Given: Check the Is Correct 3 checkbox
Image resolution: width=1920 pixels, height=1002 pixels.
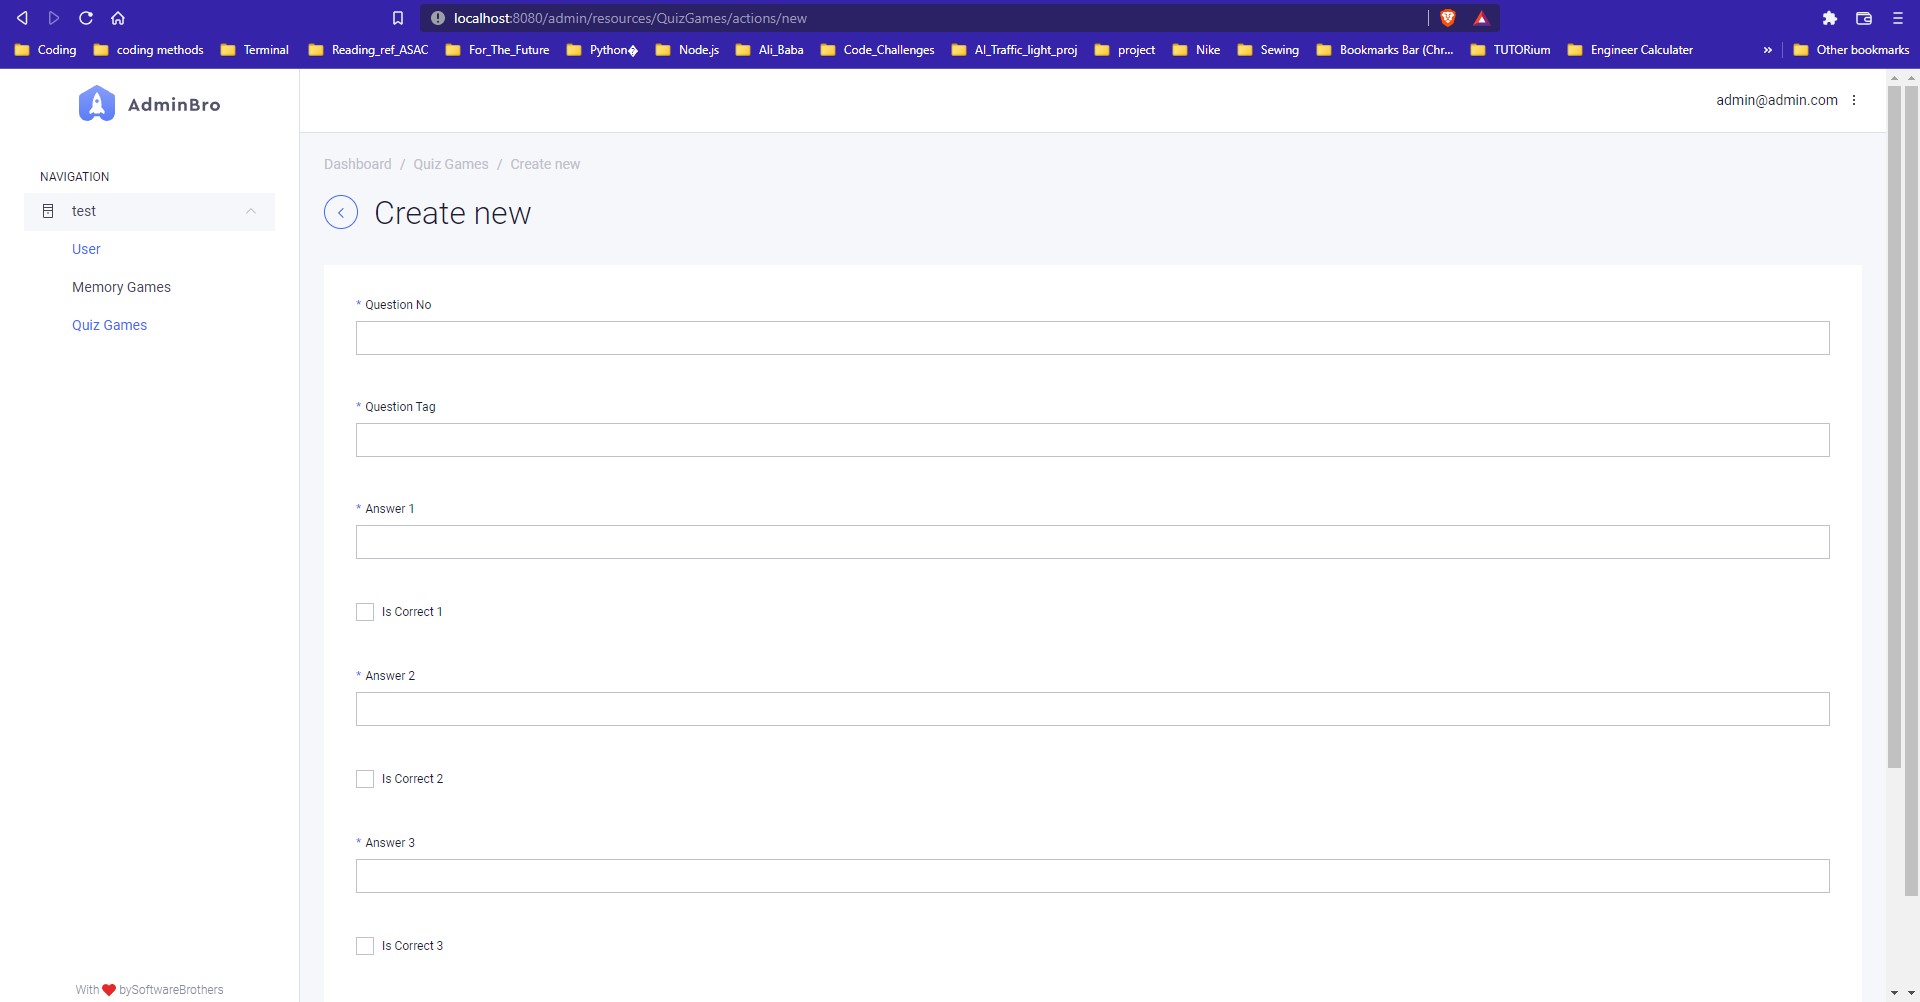Looking at the screenshot, I should coord(365,946).
